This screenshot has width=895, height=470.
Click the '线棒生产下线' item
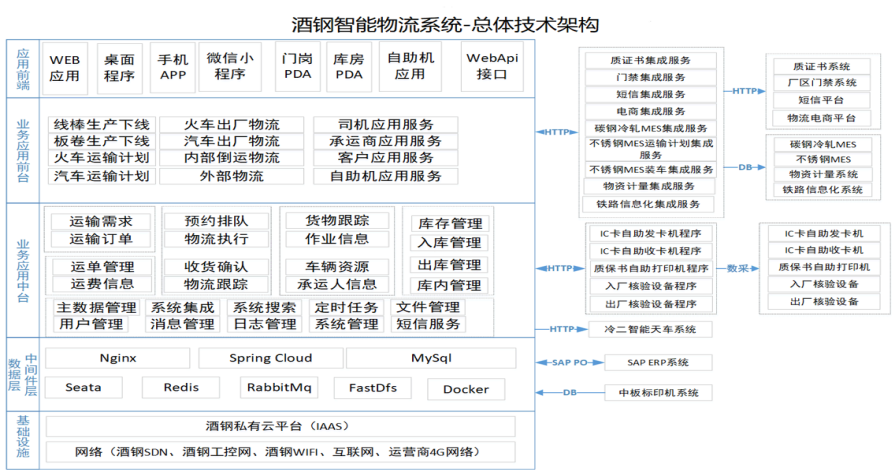102,124
